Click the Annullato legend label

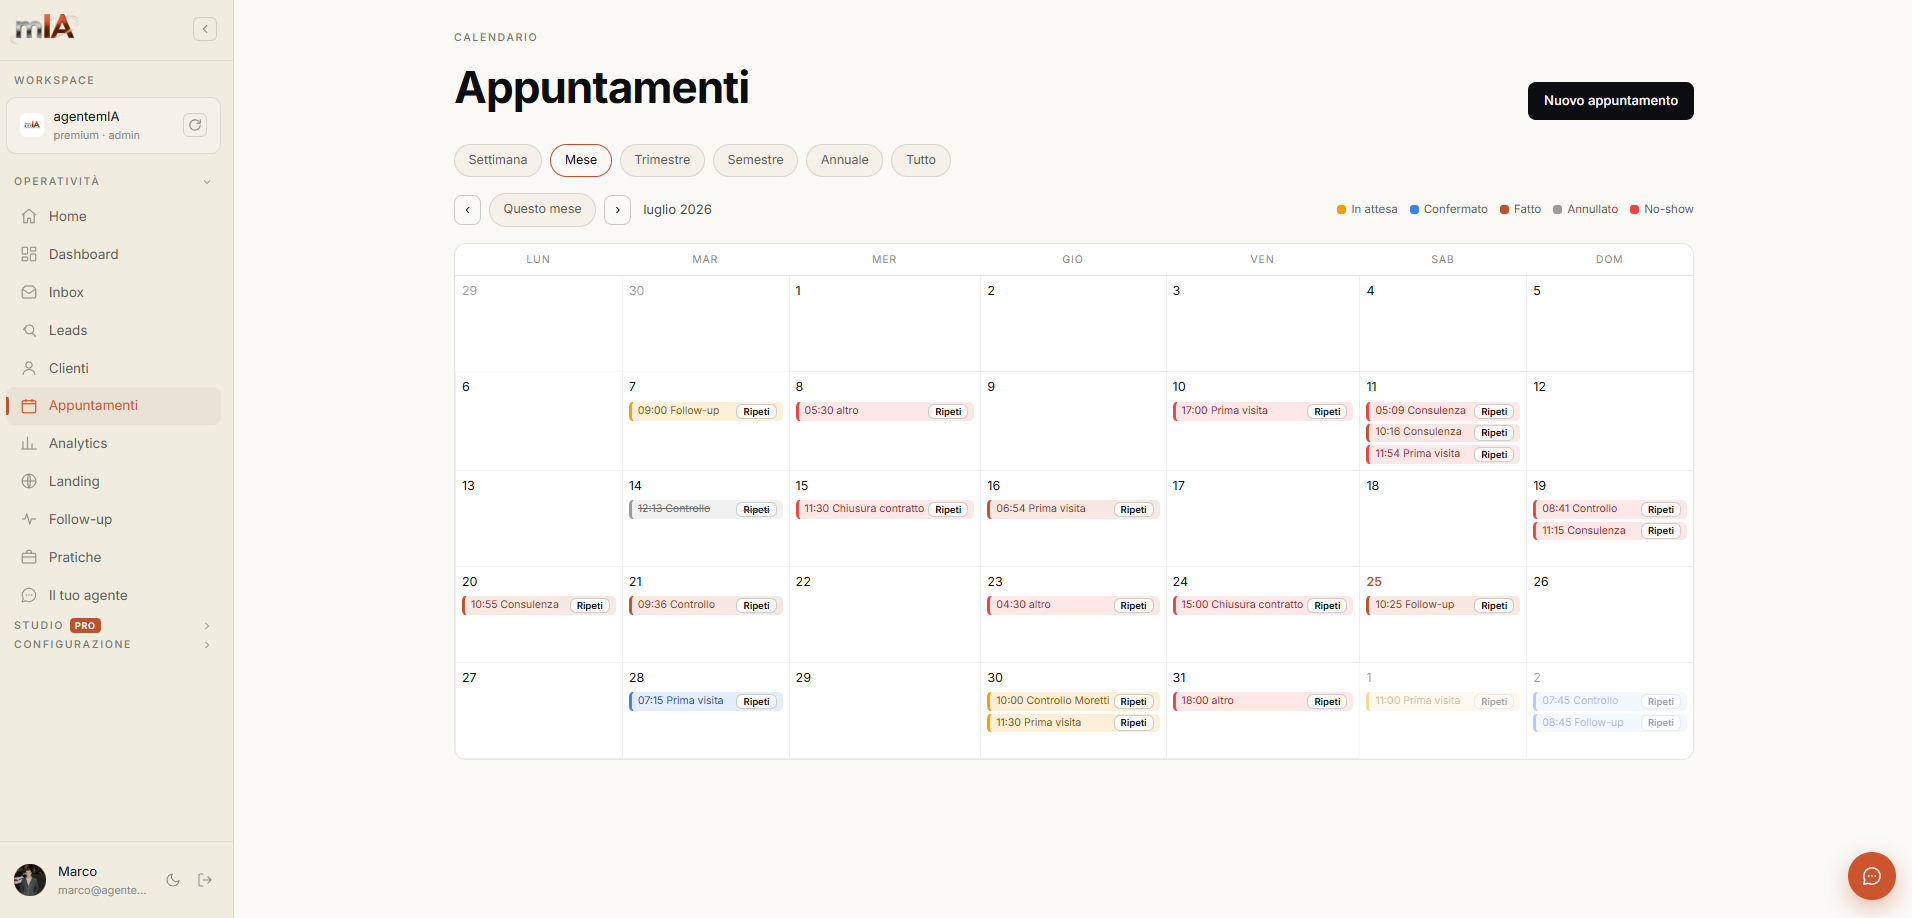point(1592,210)
